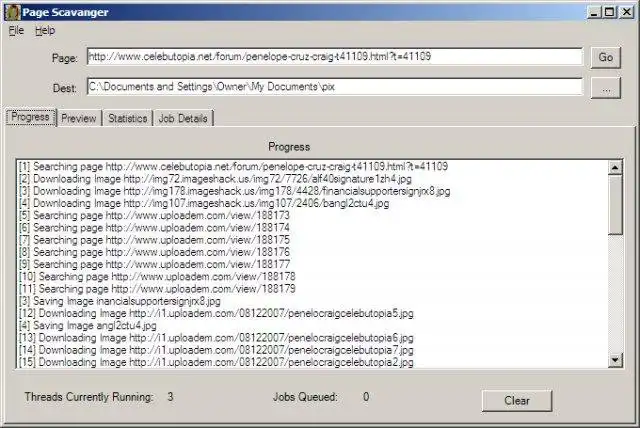Open the File menu

pos(16,31)
